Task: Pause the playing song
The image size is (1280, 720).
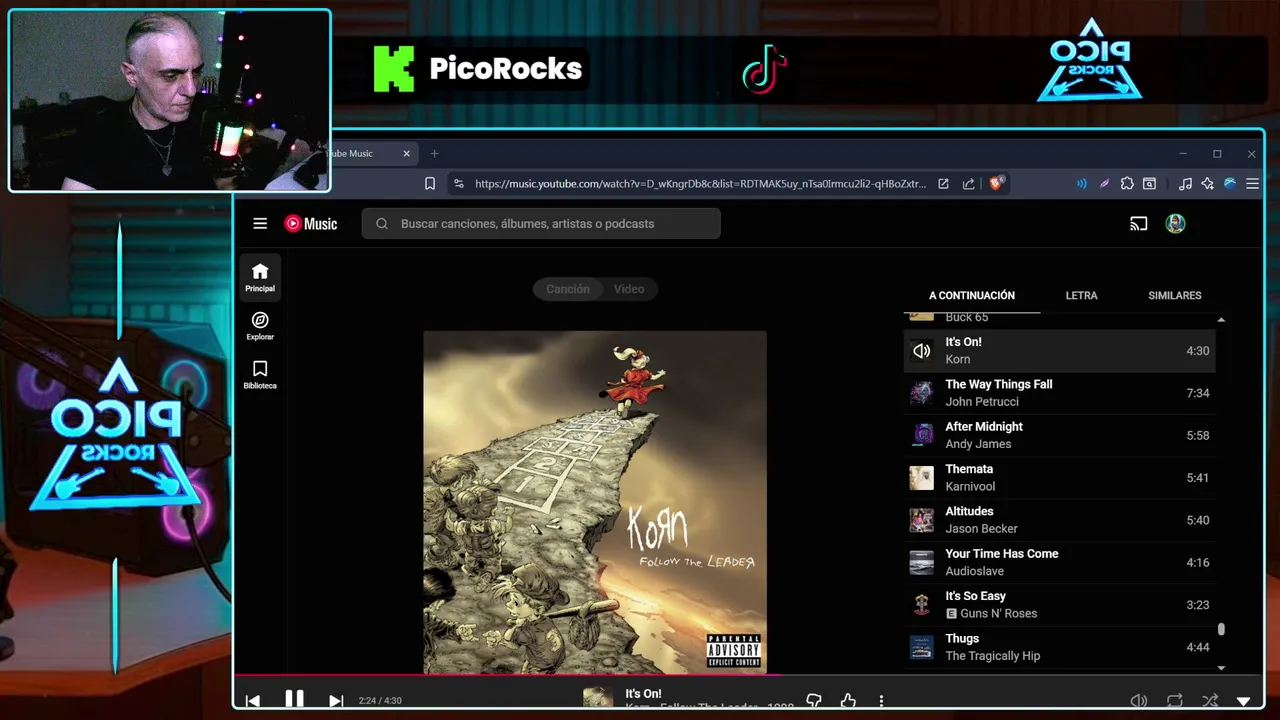Action: pos(294,699)
